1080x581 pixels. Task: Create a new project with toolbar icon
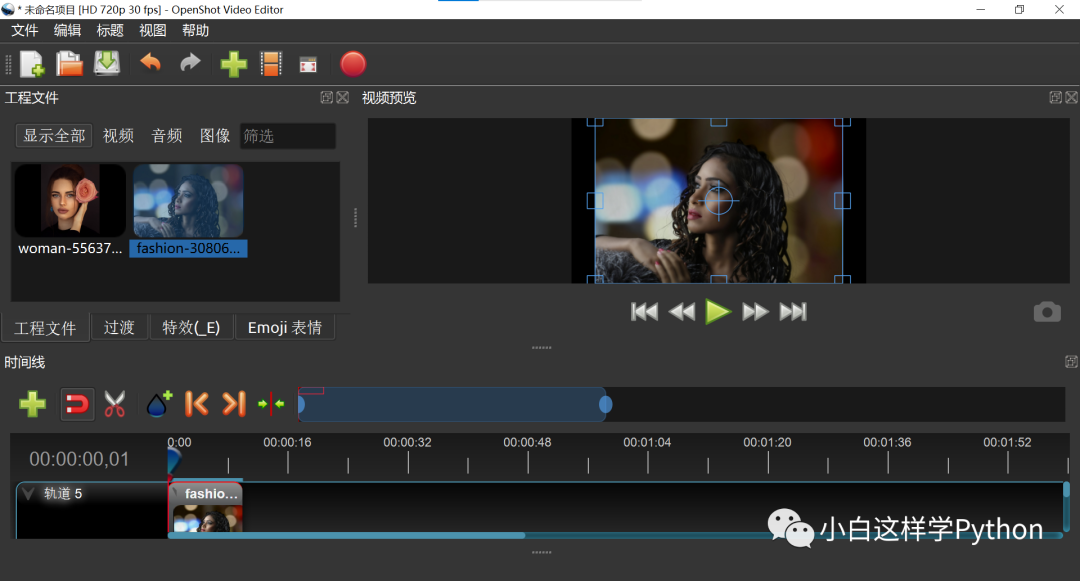32,64
